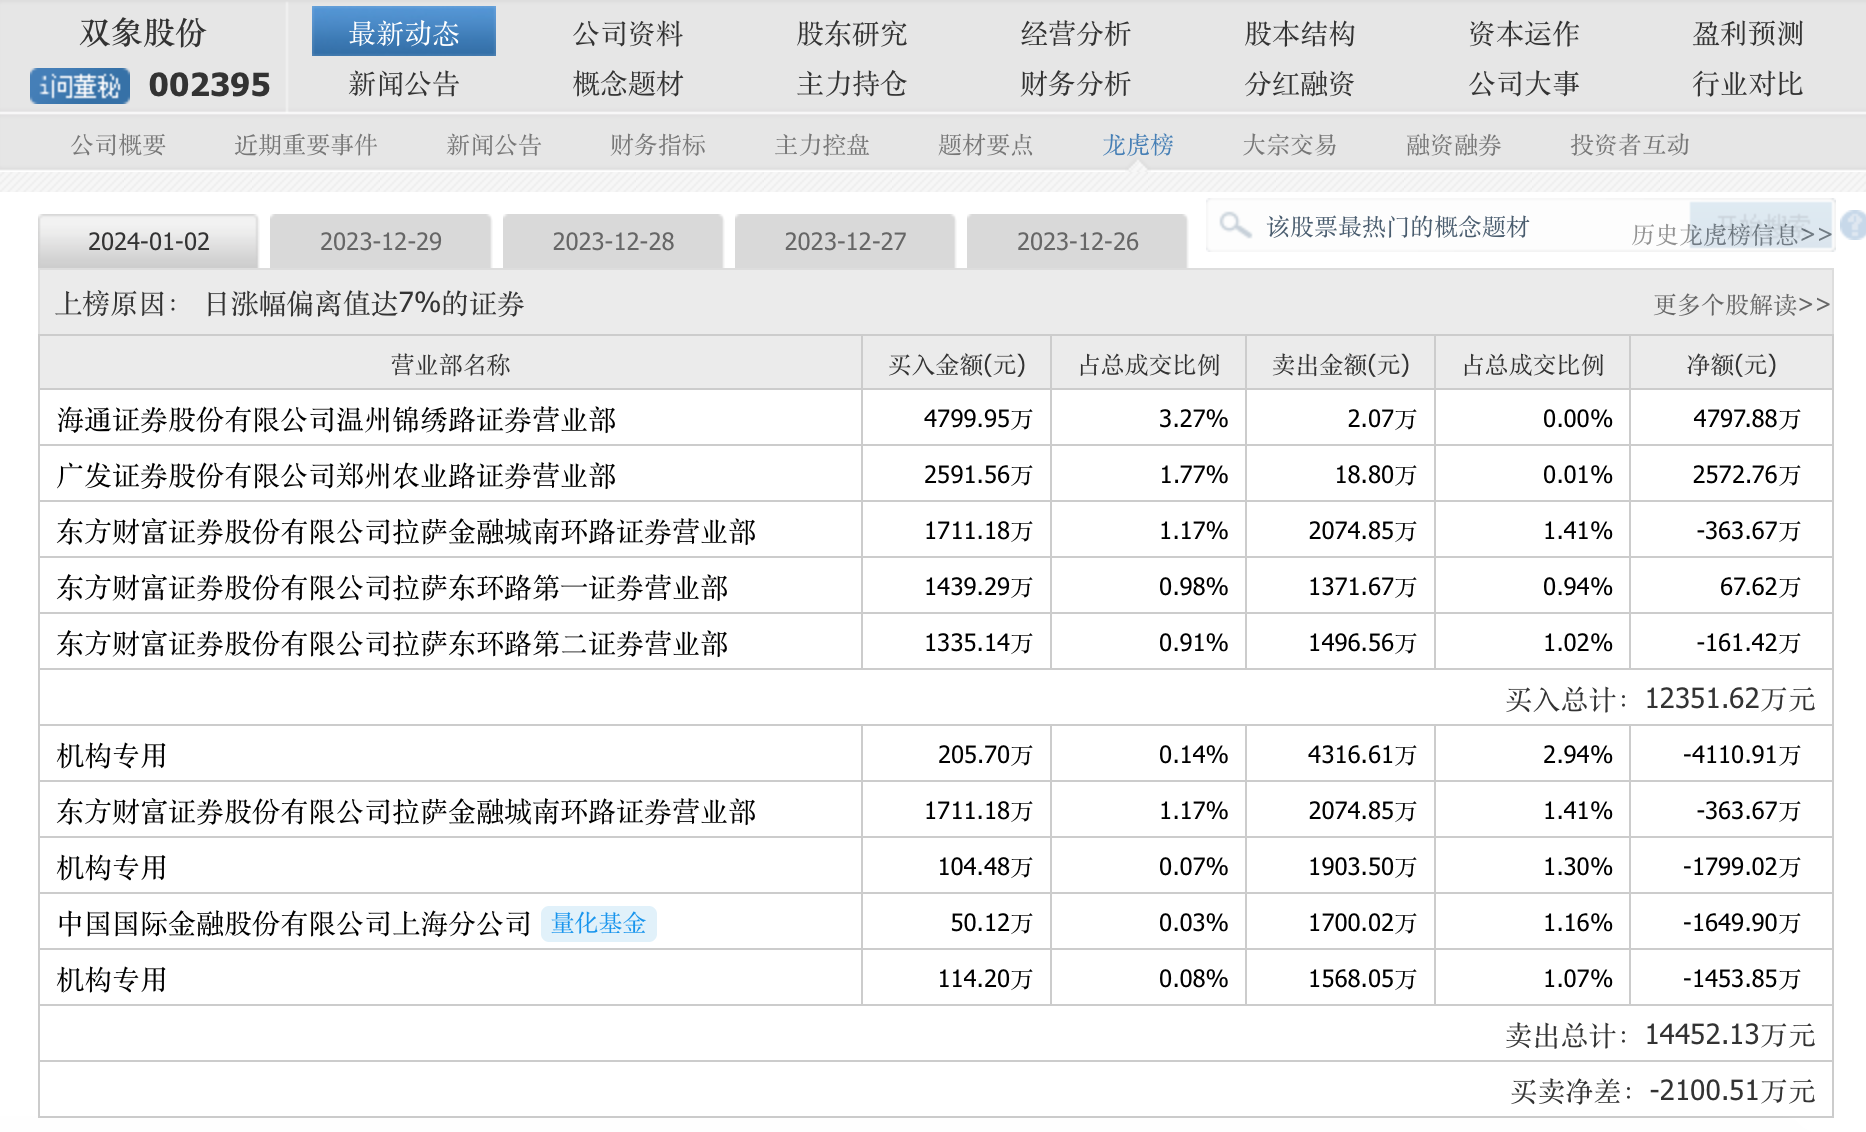Click the 问董秘 badge icon

click(80, 86)
